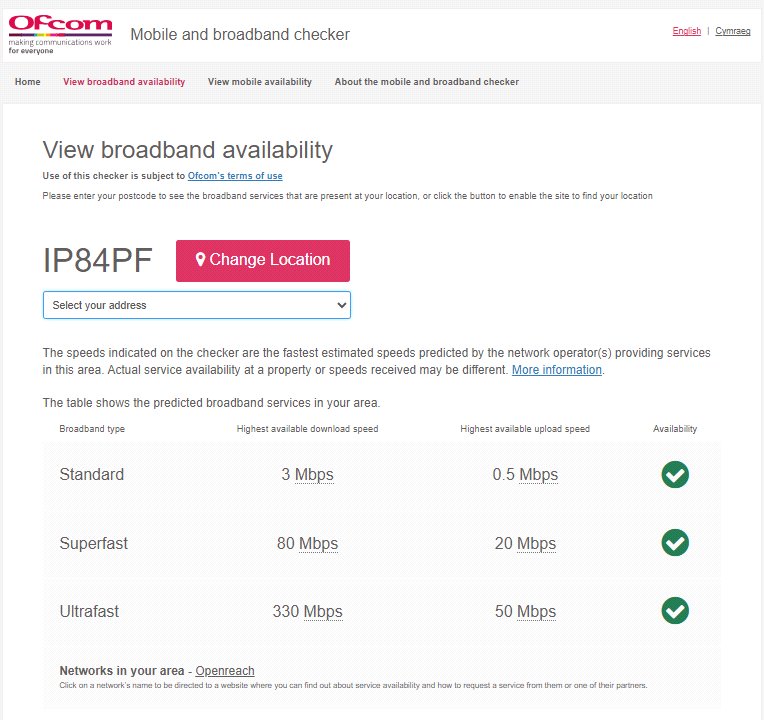Click the Ultrafast availability green checkmark
This screenshot has height=720, width=764.
(x=675, y=611)
